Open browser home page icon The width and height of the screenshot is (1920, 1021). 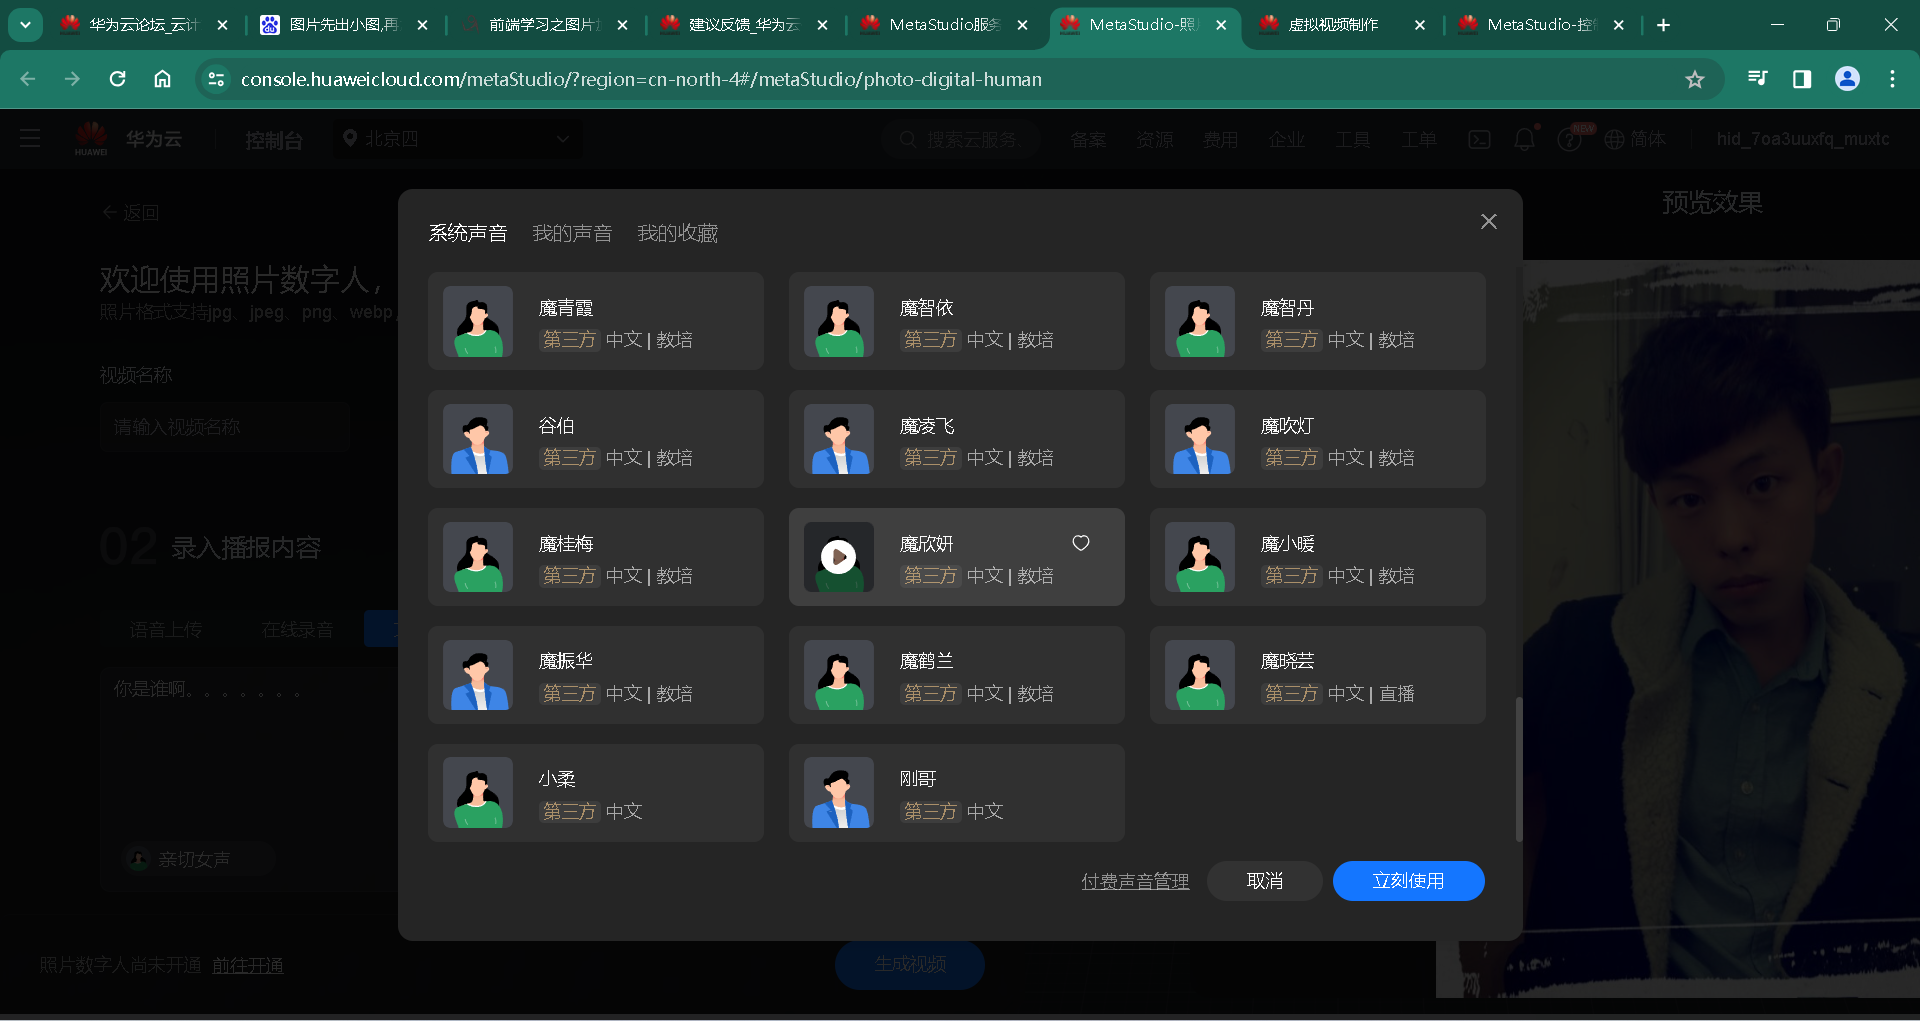point(163,79)
